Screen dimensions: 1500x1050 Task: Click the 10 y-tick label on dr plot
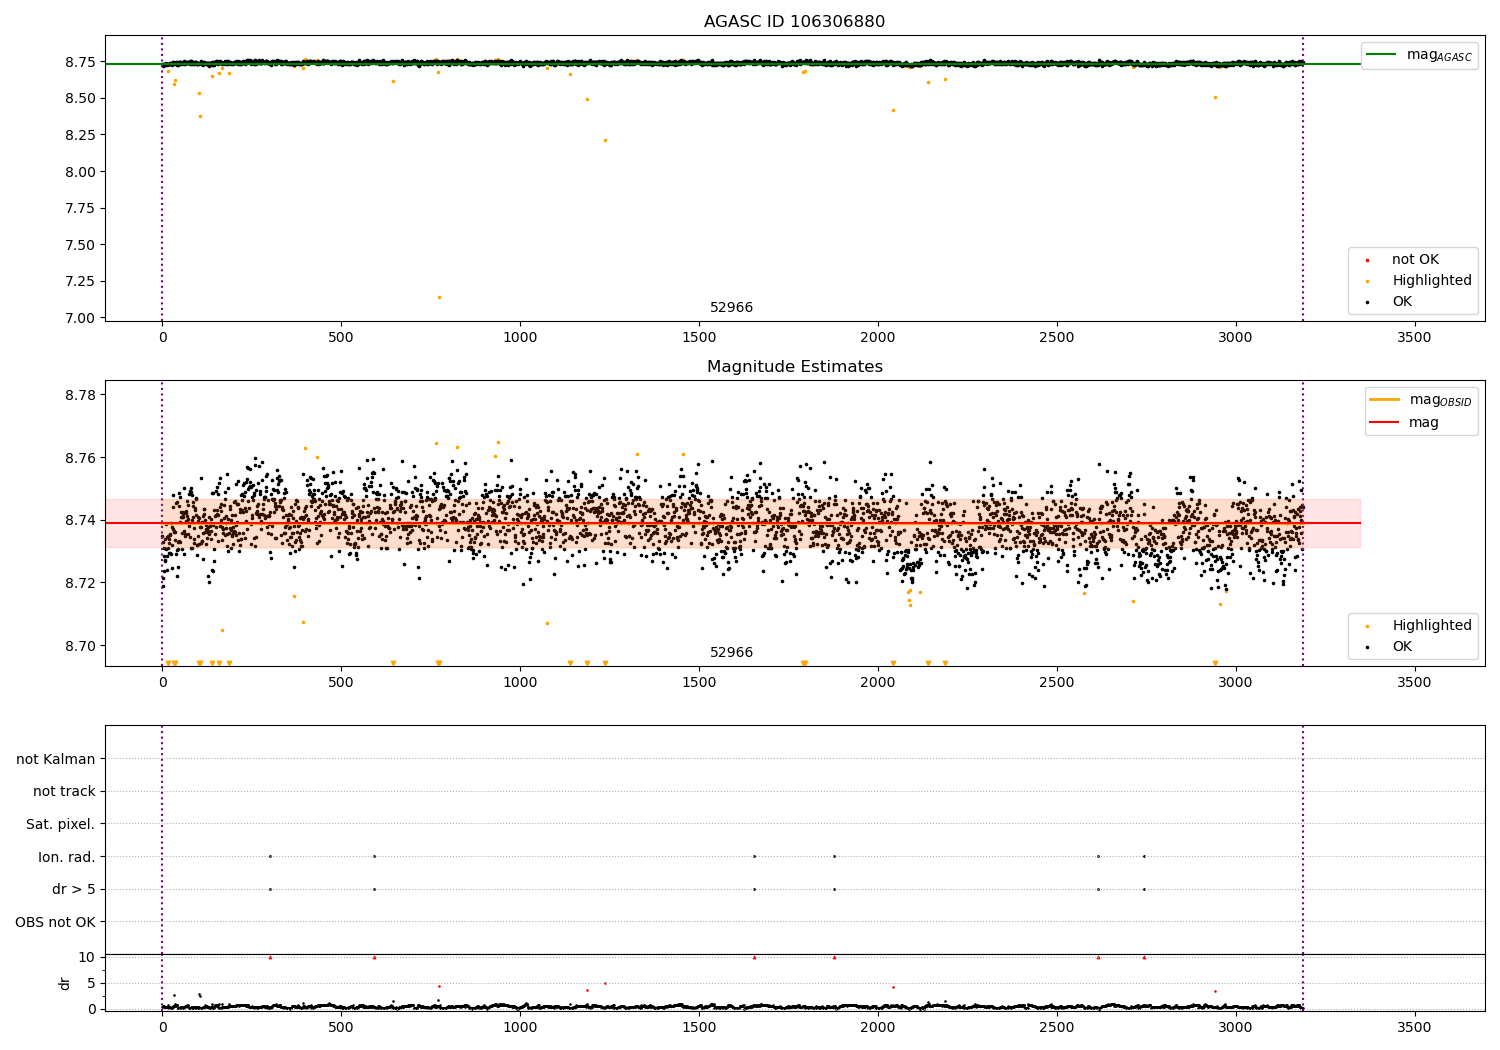point(87,957)
